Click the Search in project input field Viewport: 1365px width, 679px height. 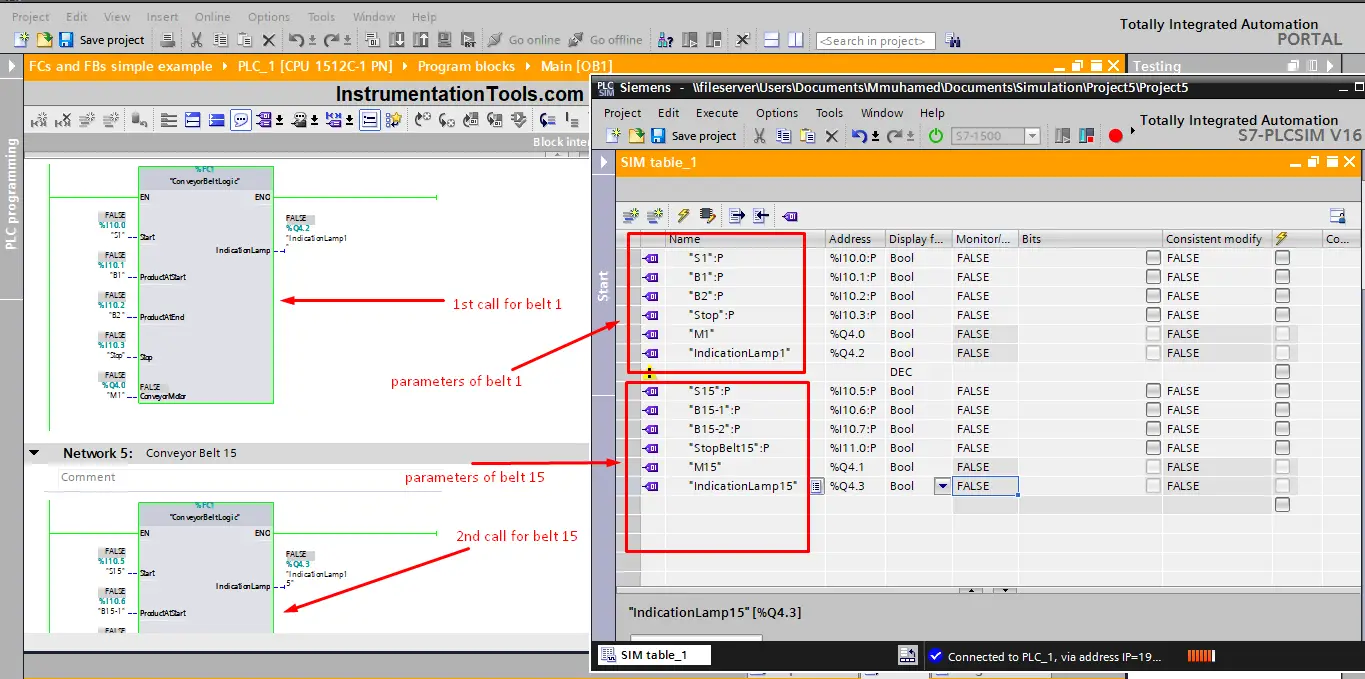click(x=876, y=41)
